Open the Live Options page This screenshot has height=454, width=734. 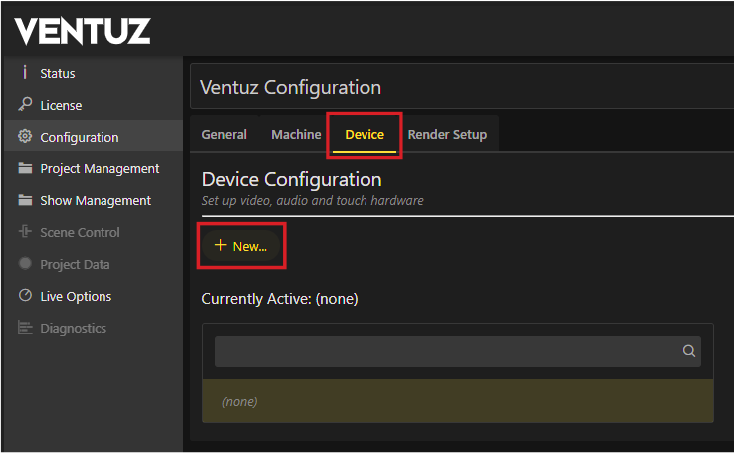[75, 296]
